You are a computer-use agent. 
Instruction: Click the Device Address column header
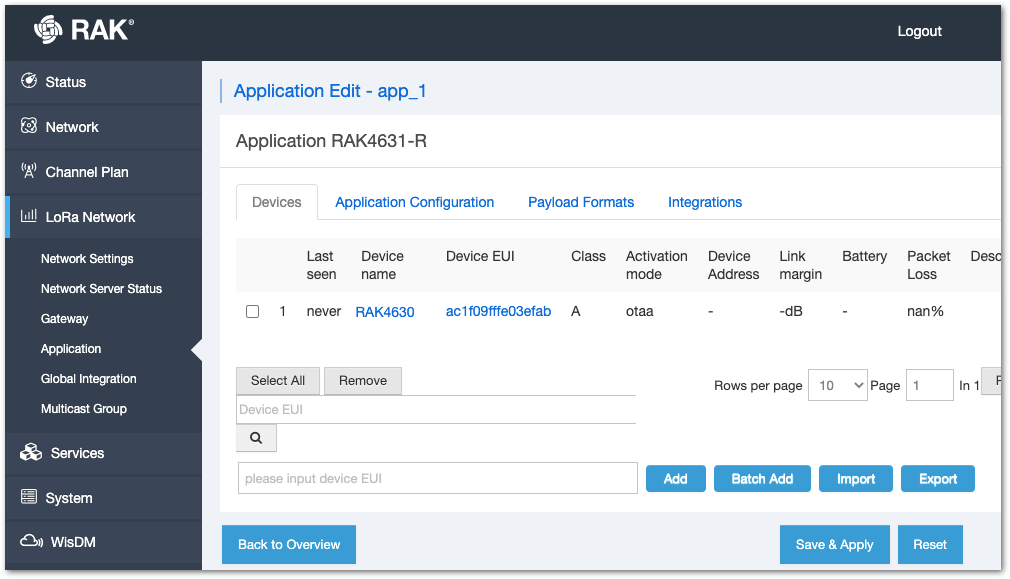[733, 265]
